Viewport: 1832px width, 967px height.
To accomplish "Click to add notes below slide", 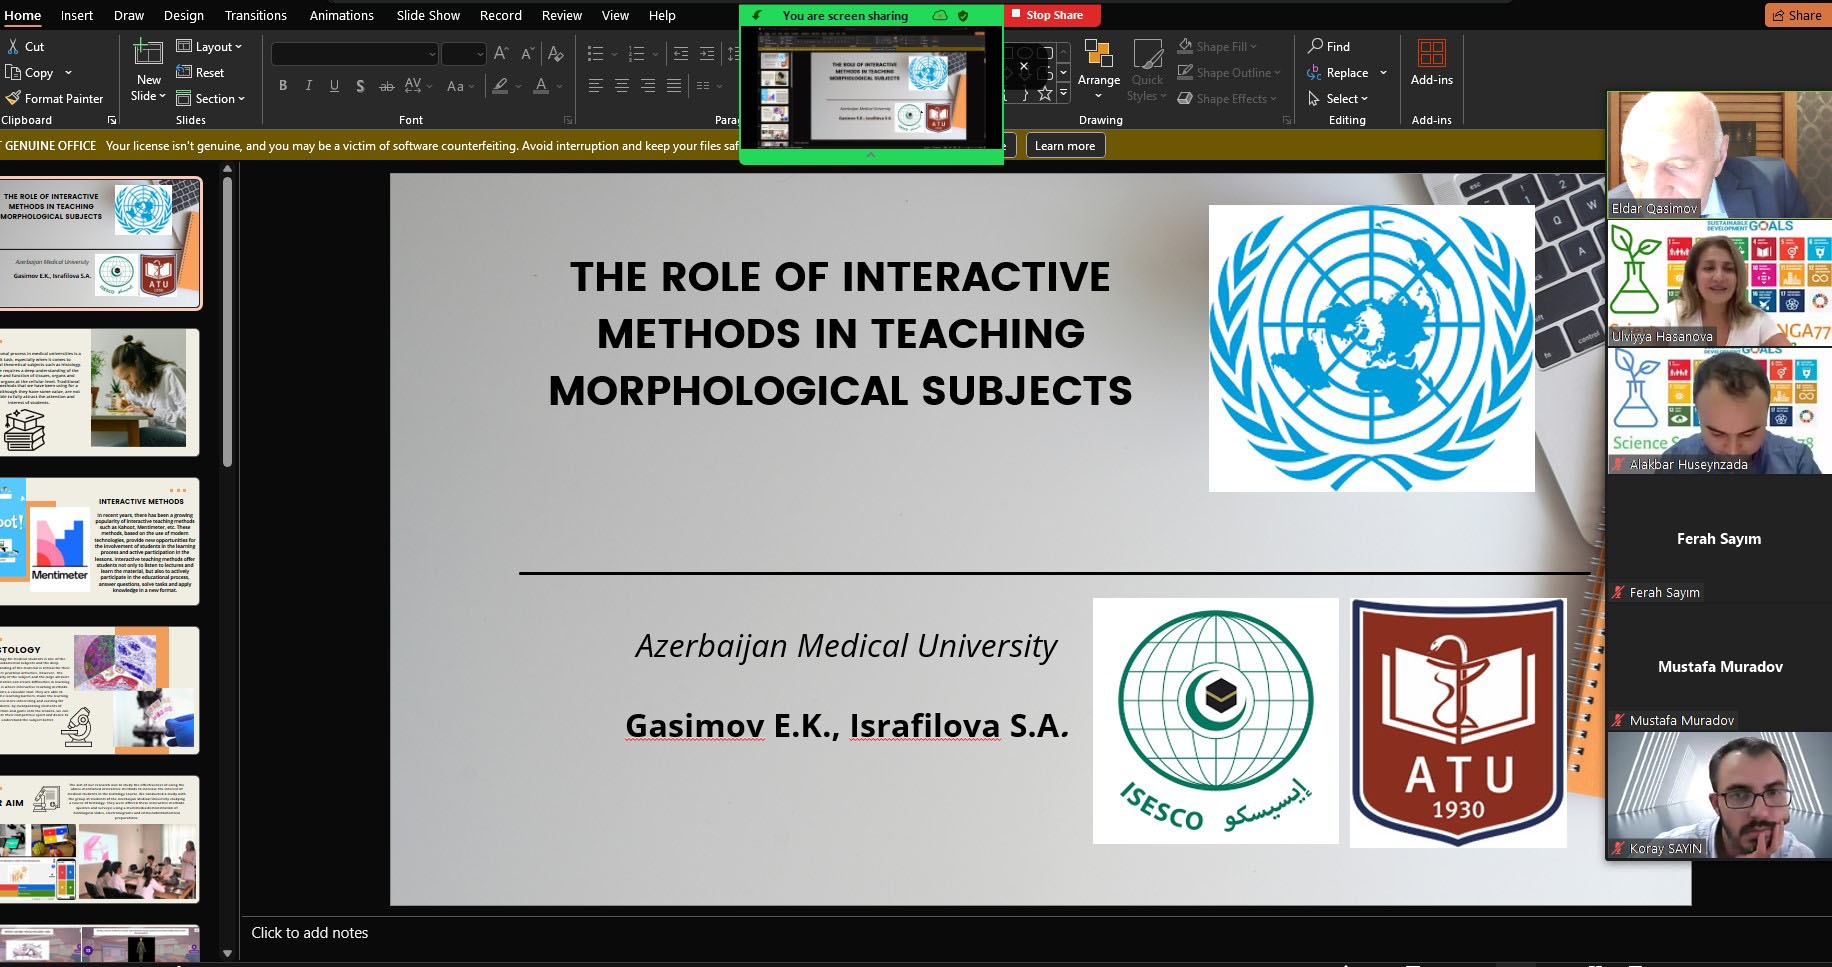I will [310, 932].
